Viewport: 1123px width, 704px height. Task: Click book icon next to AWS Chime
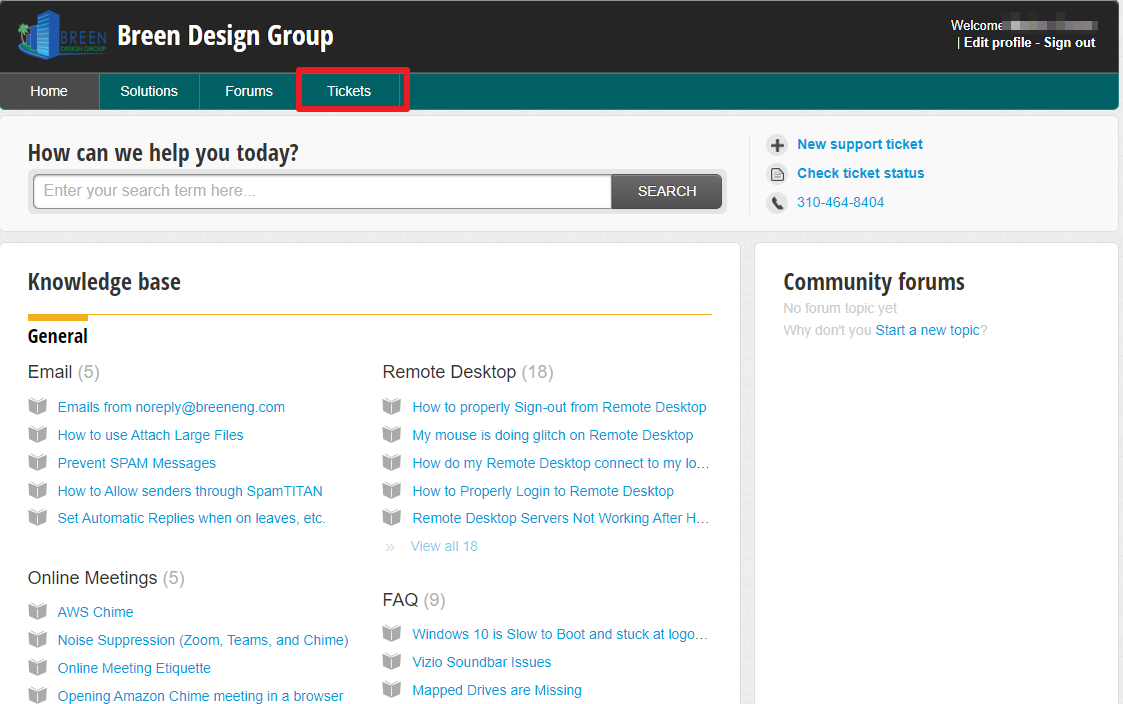(37, 612)
